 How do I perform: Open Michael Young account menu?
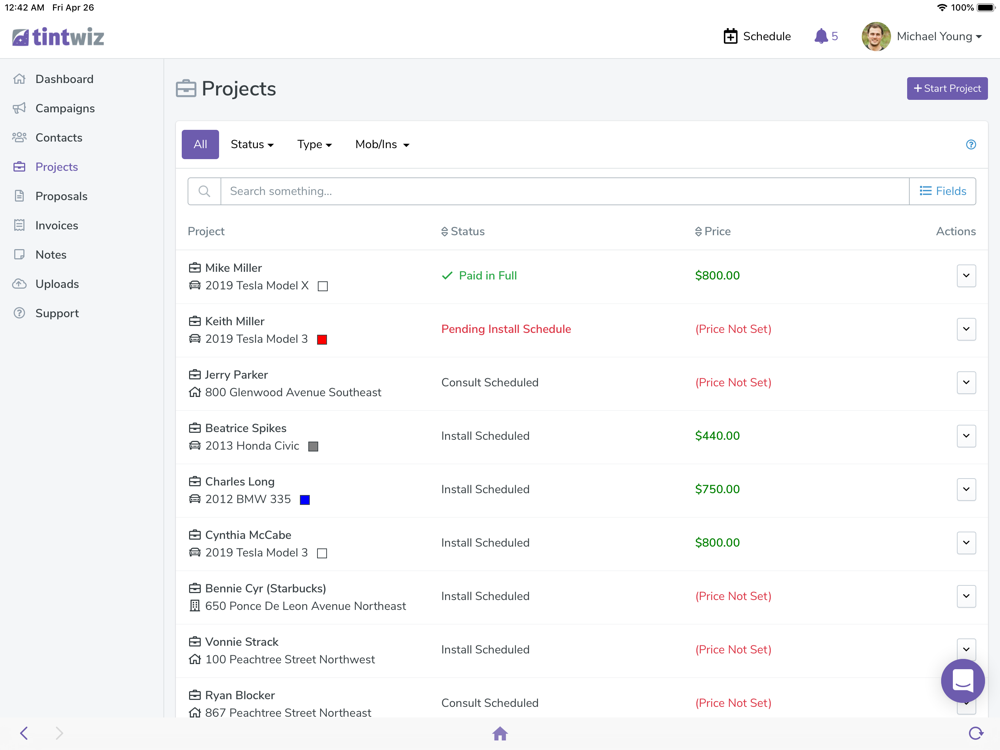click(x=922, y=36)
